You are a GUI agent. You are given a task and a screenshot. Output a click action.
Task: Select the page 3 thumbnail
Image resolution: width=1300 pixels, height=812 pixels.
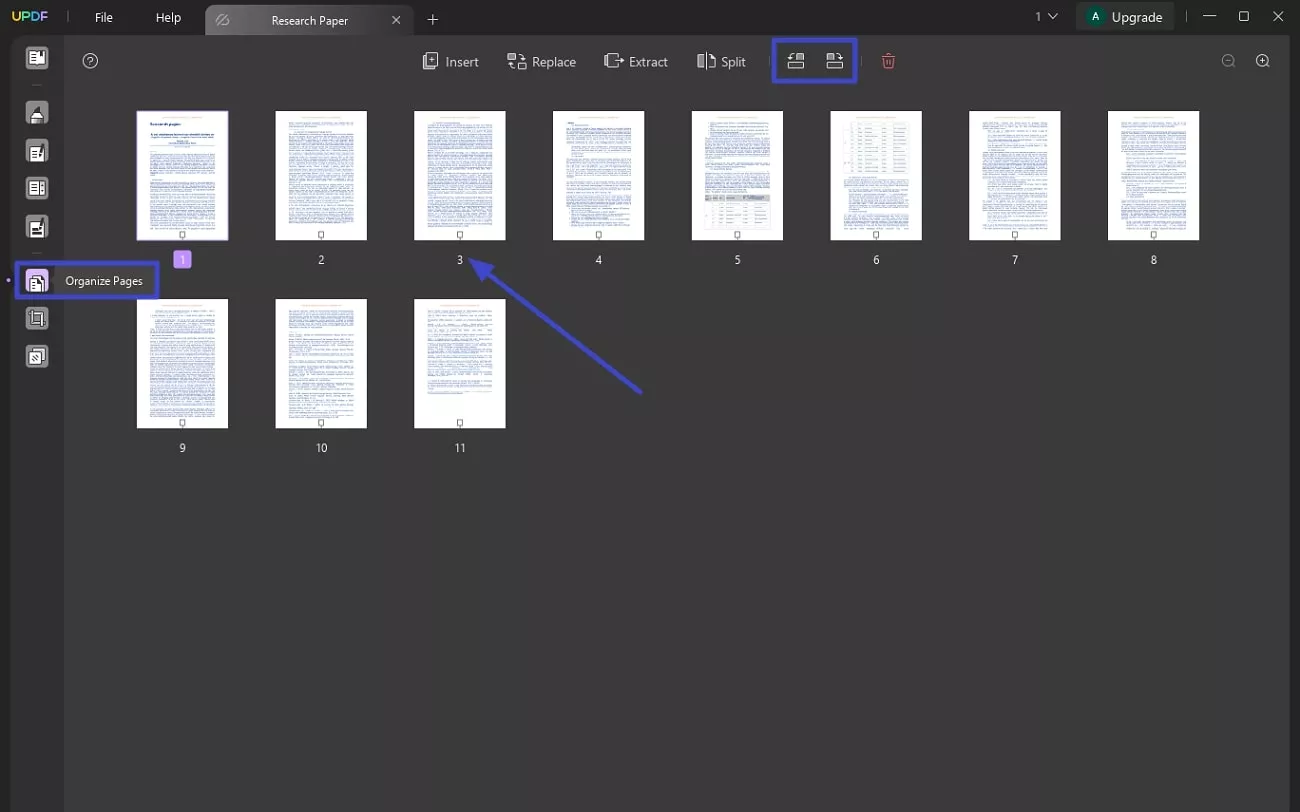[x=460, y=176]
